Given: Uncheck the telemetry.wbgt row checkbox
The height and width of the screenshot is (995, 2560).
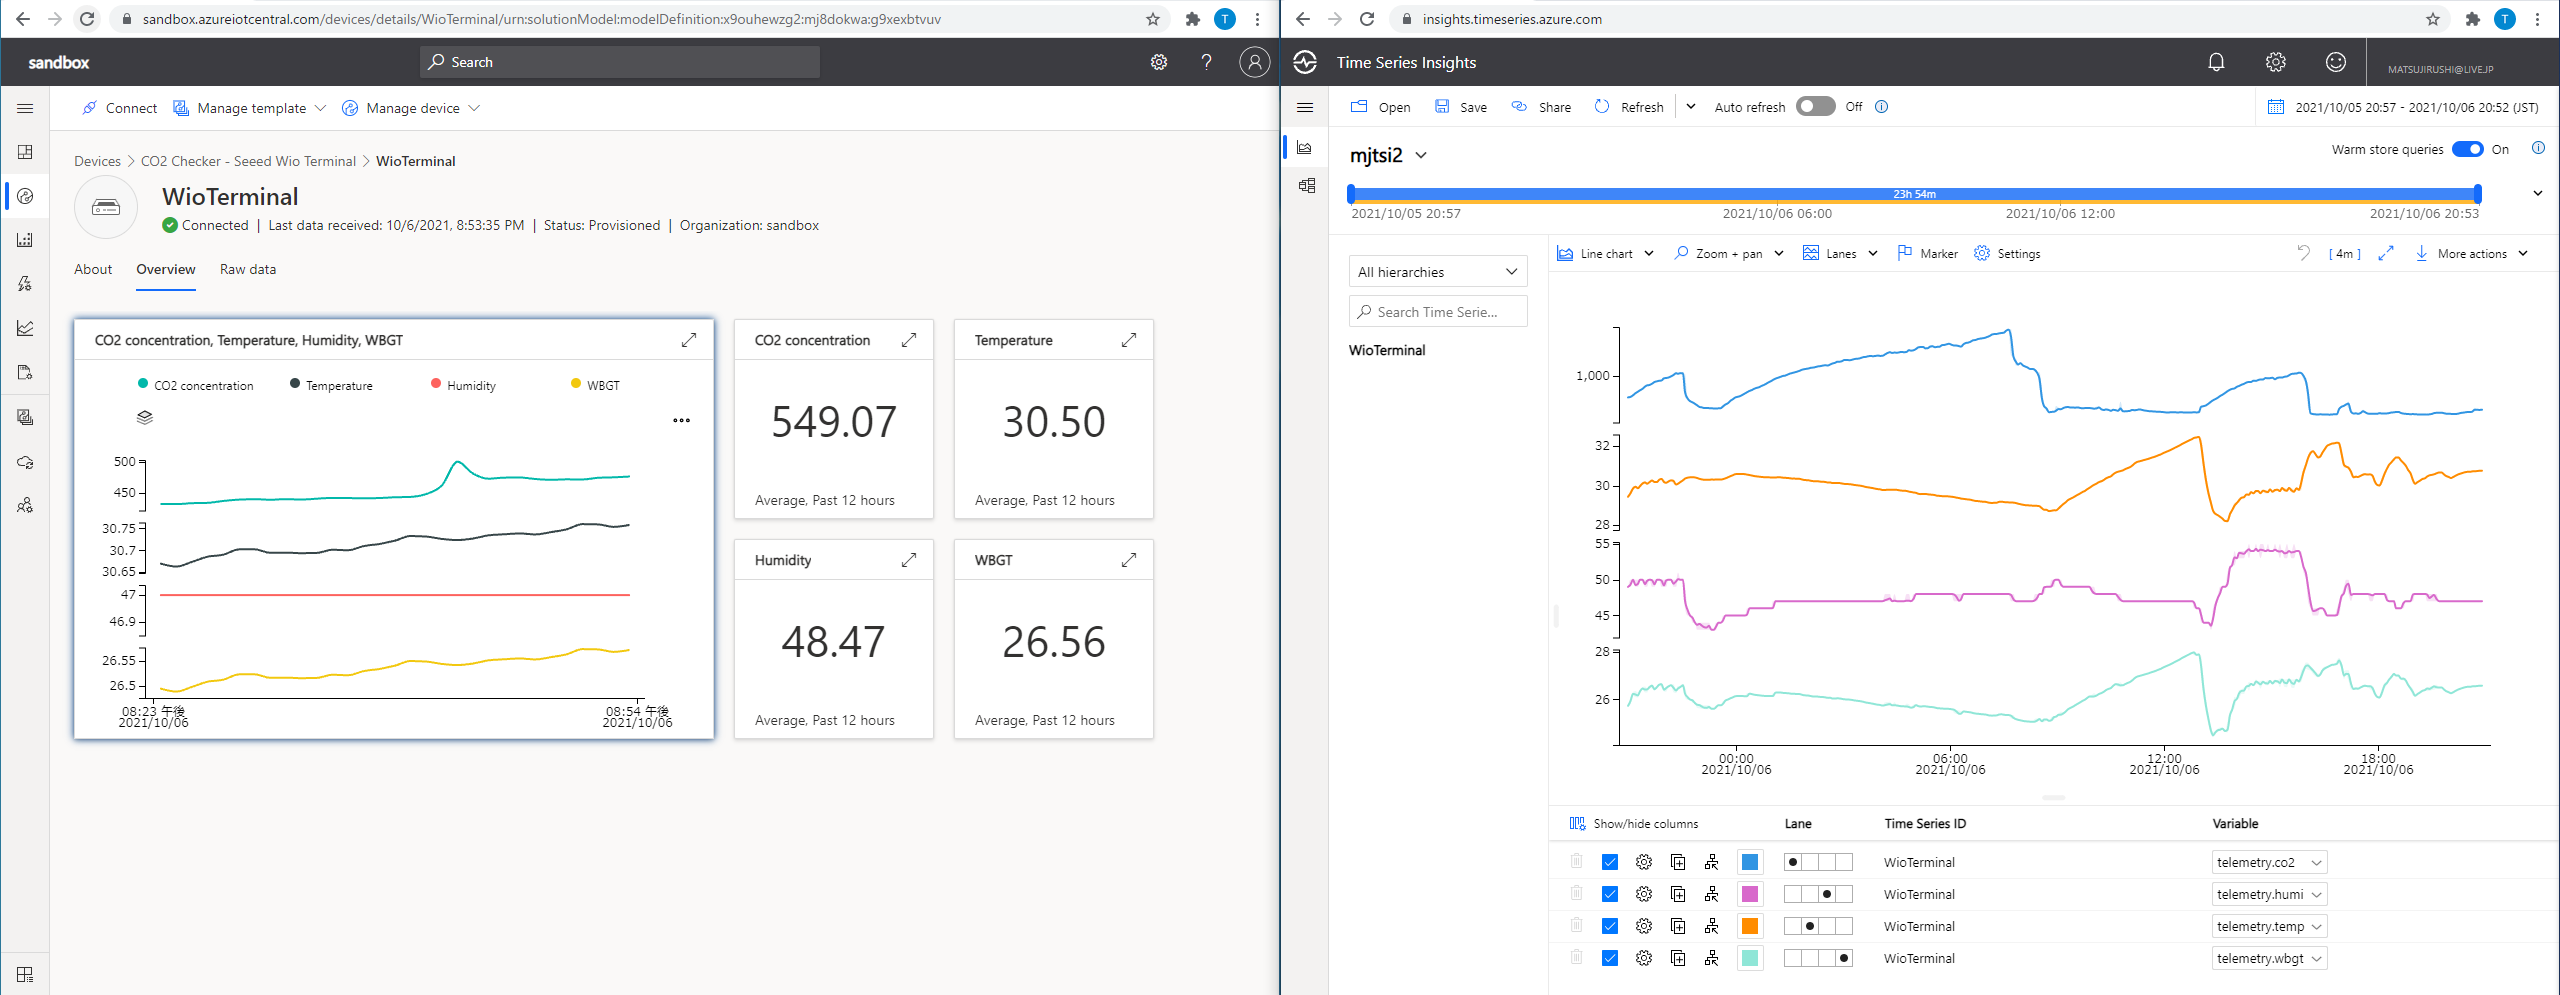Looking at the screenshot, I should [1610, 958].
